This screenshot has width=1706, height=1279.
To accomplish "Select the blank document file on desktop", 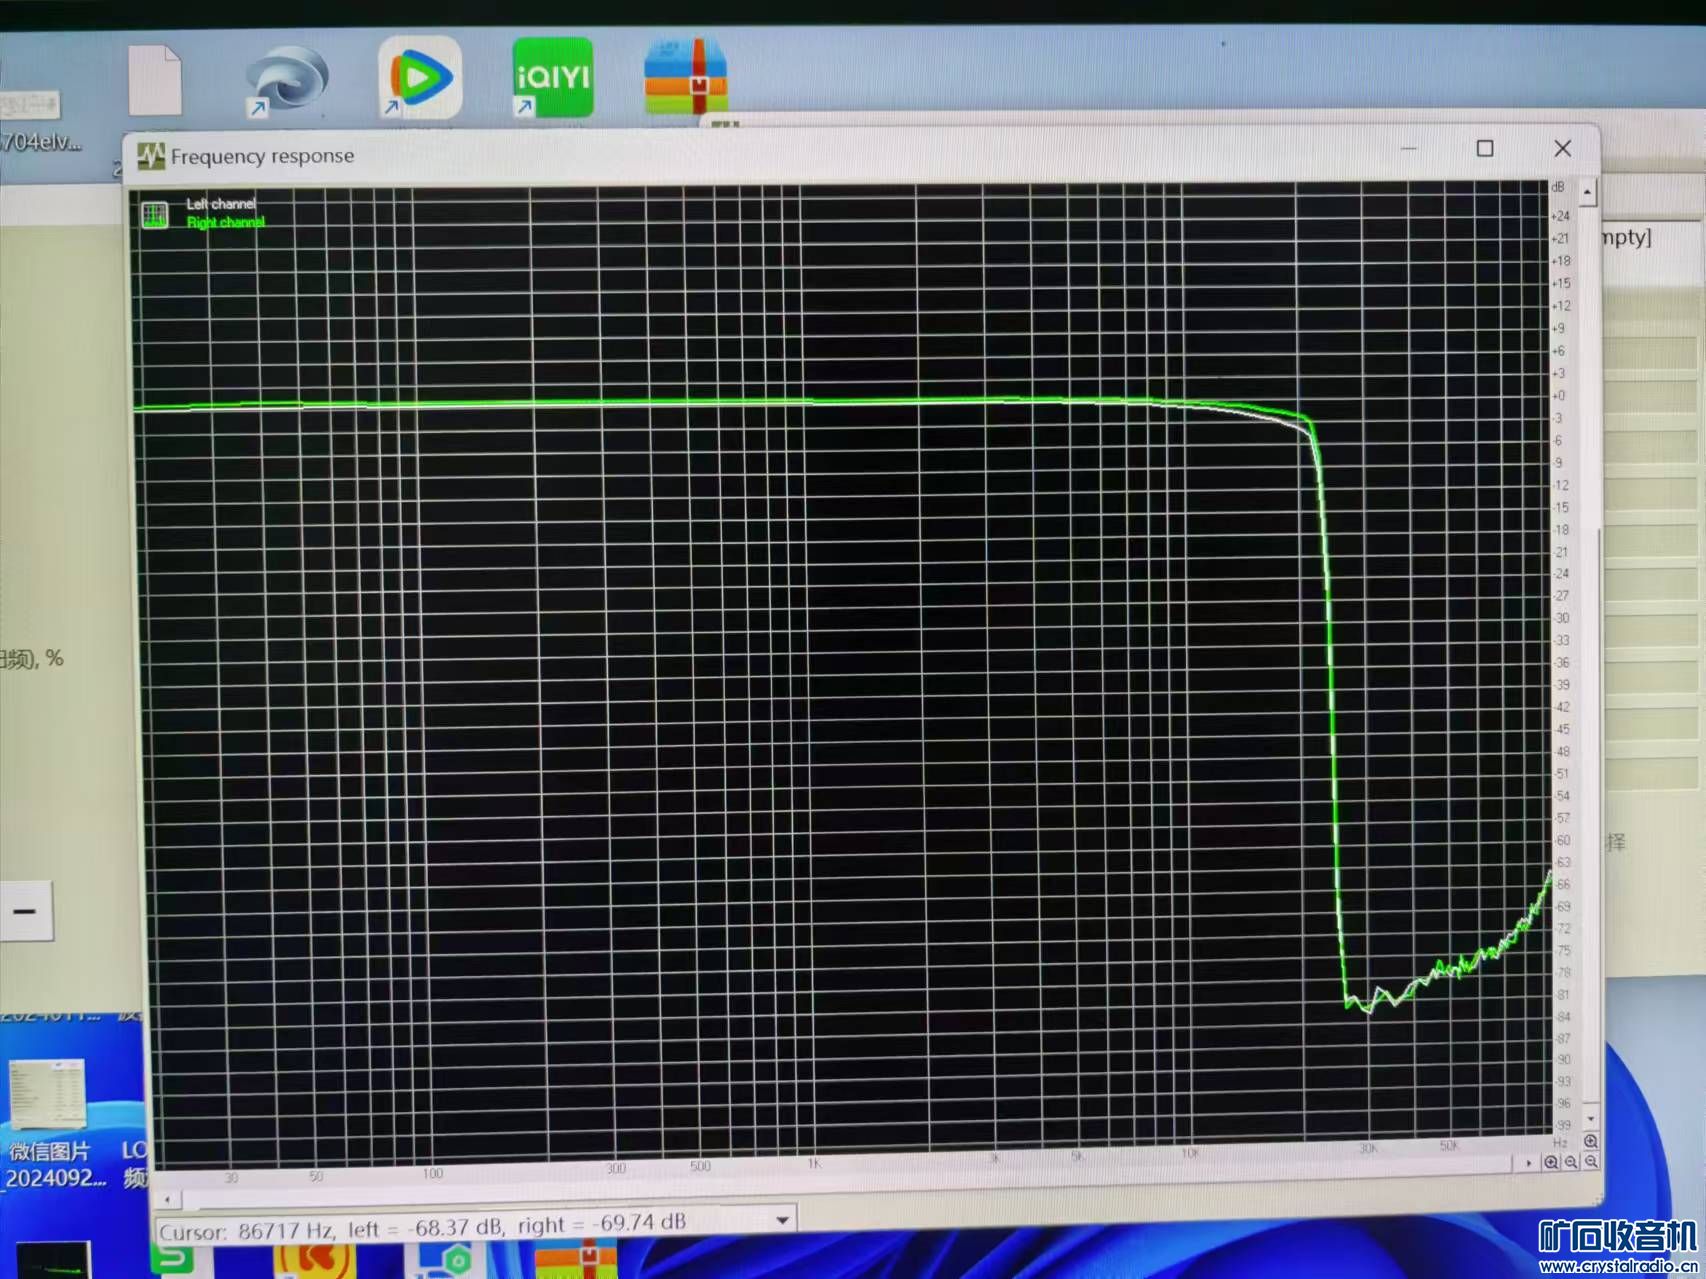I will tap(154, 80).
